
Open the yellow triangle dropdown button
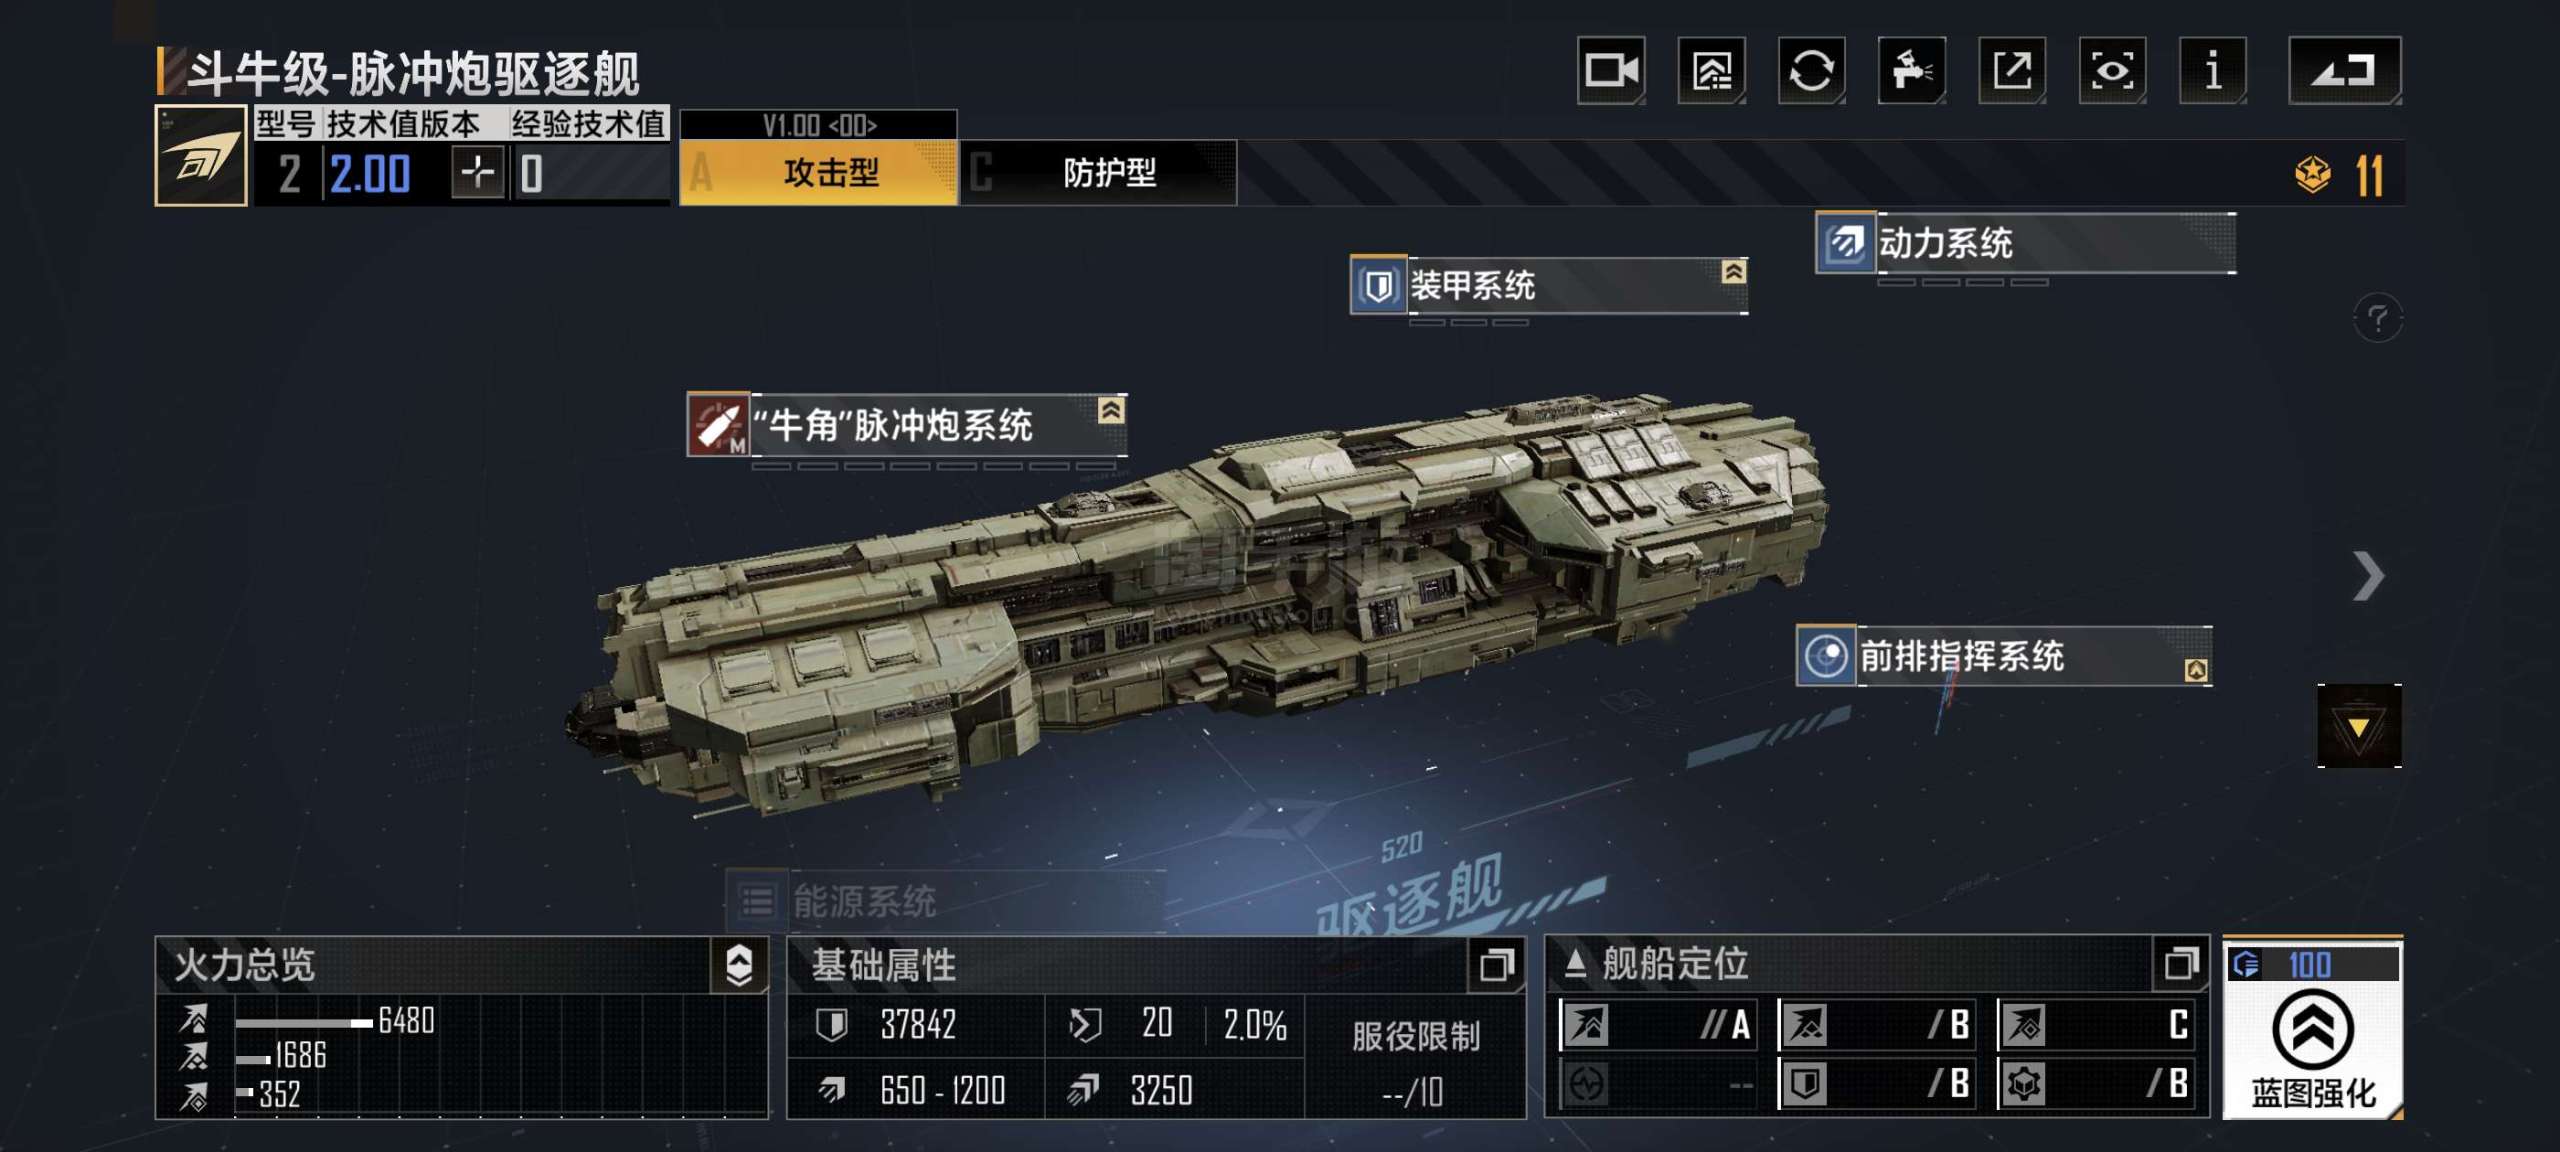pos(2360,726)
